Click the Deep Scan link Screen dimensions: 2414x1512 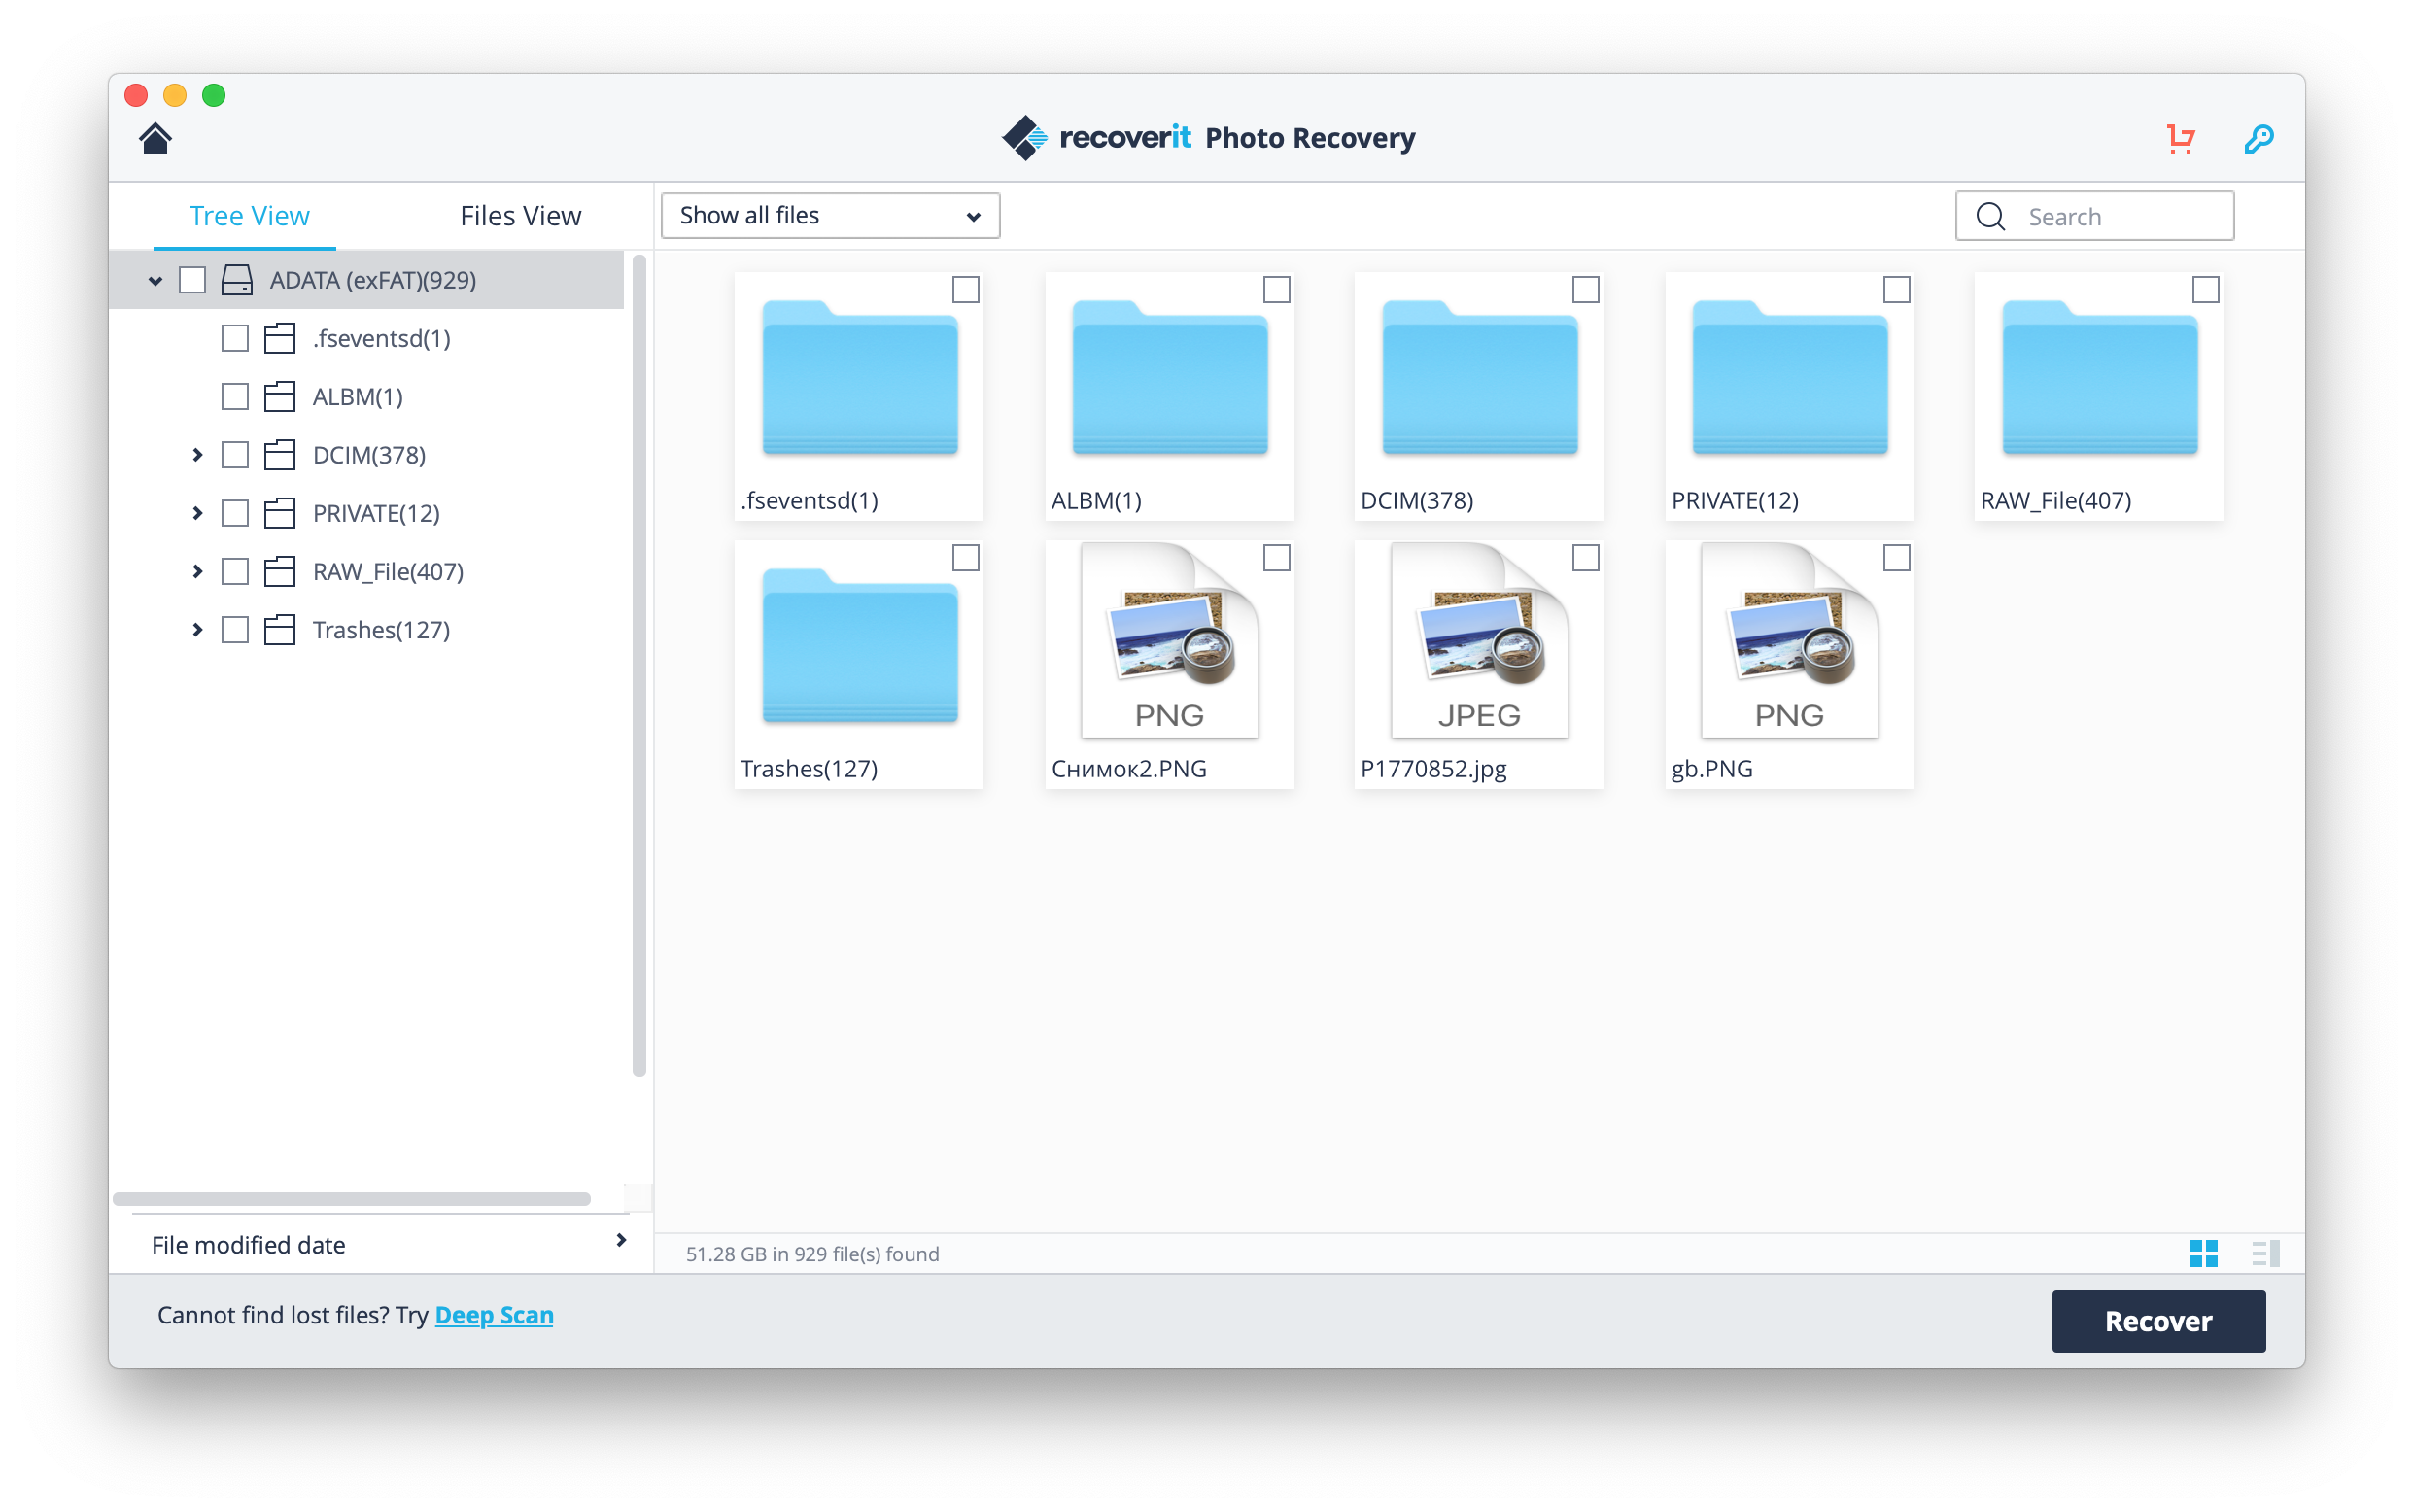click(x=494, y=1315)
